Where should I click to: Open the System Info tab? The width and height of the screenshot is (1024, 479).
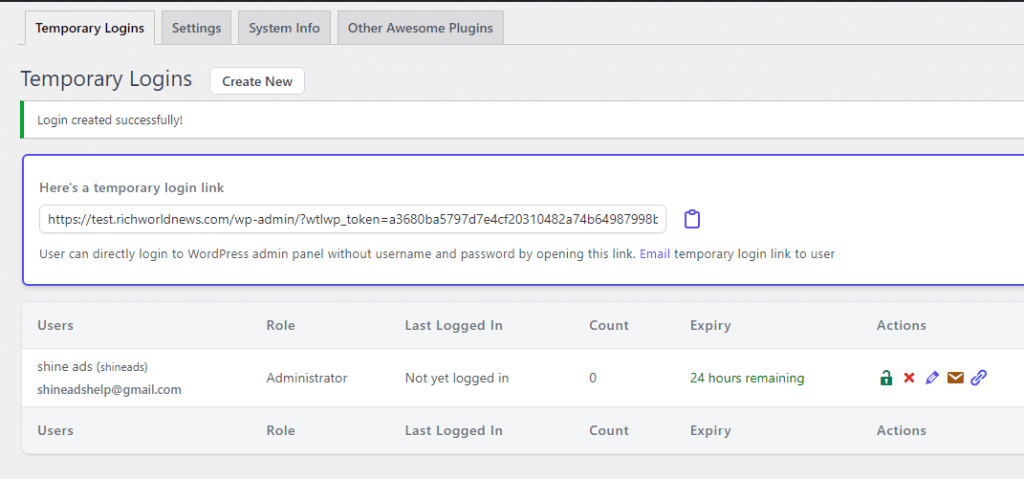point(284,28)
